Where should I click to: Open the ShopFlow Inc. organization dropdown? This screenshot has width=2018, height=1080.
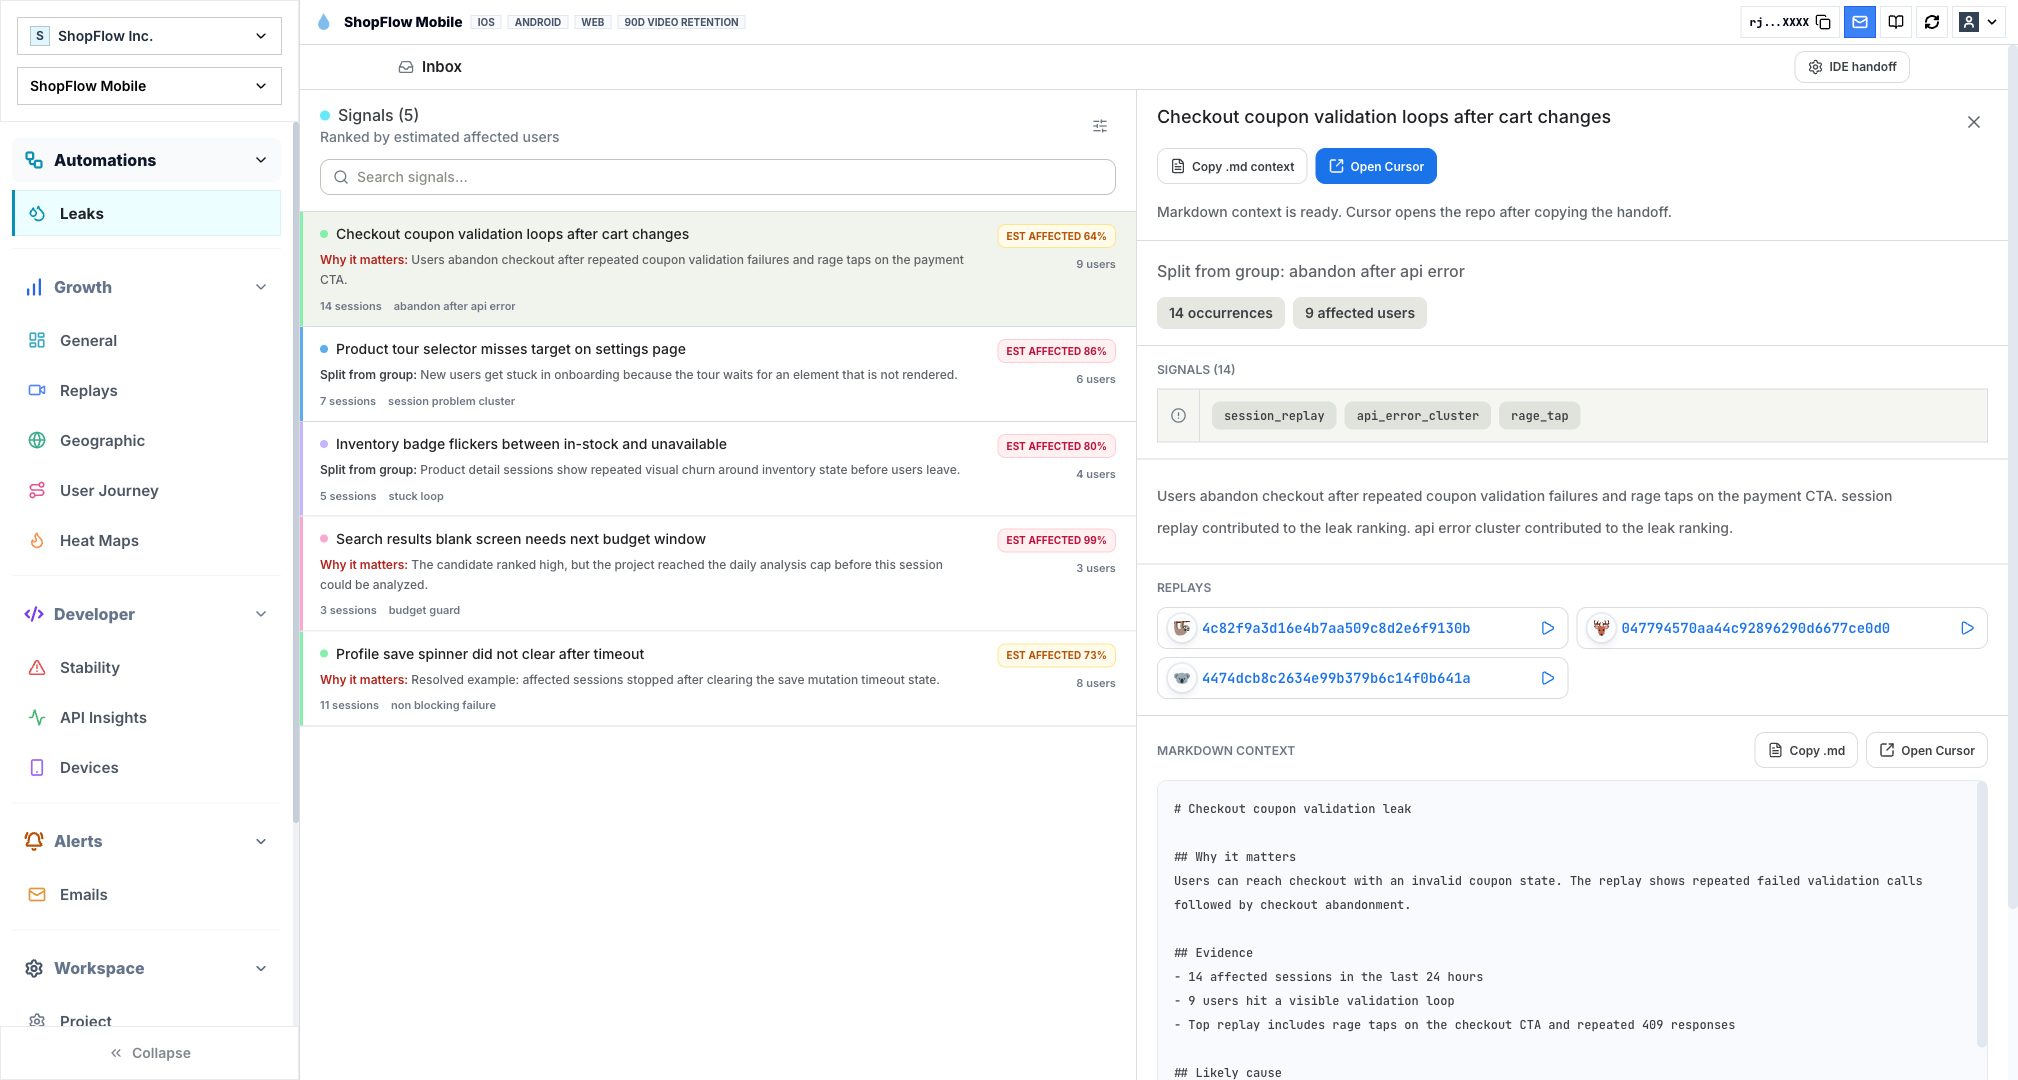(149, 36)
